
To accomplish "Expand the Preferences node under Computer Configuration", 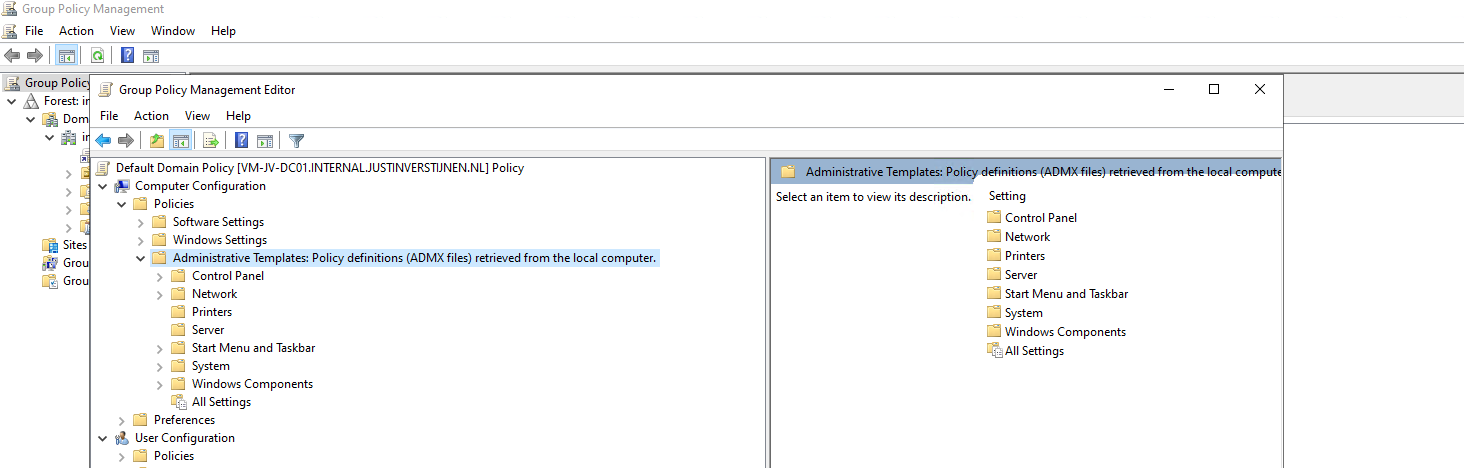I will tap(122, 420).
